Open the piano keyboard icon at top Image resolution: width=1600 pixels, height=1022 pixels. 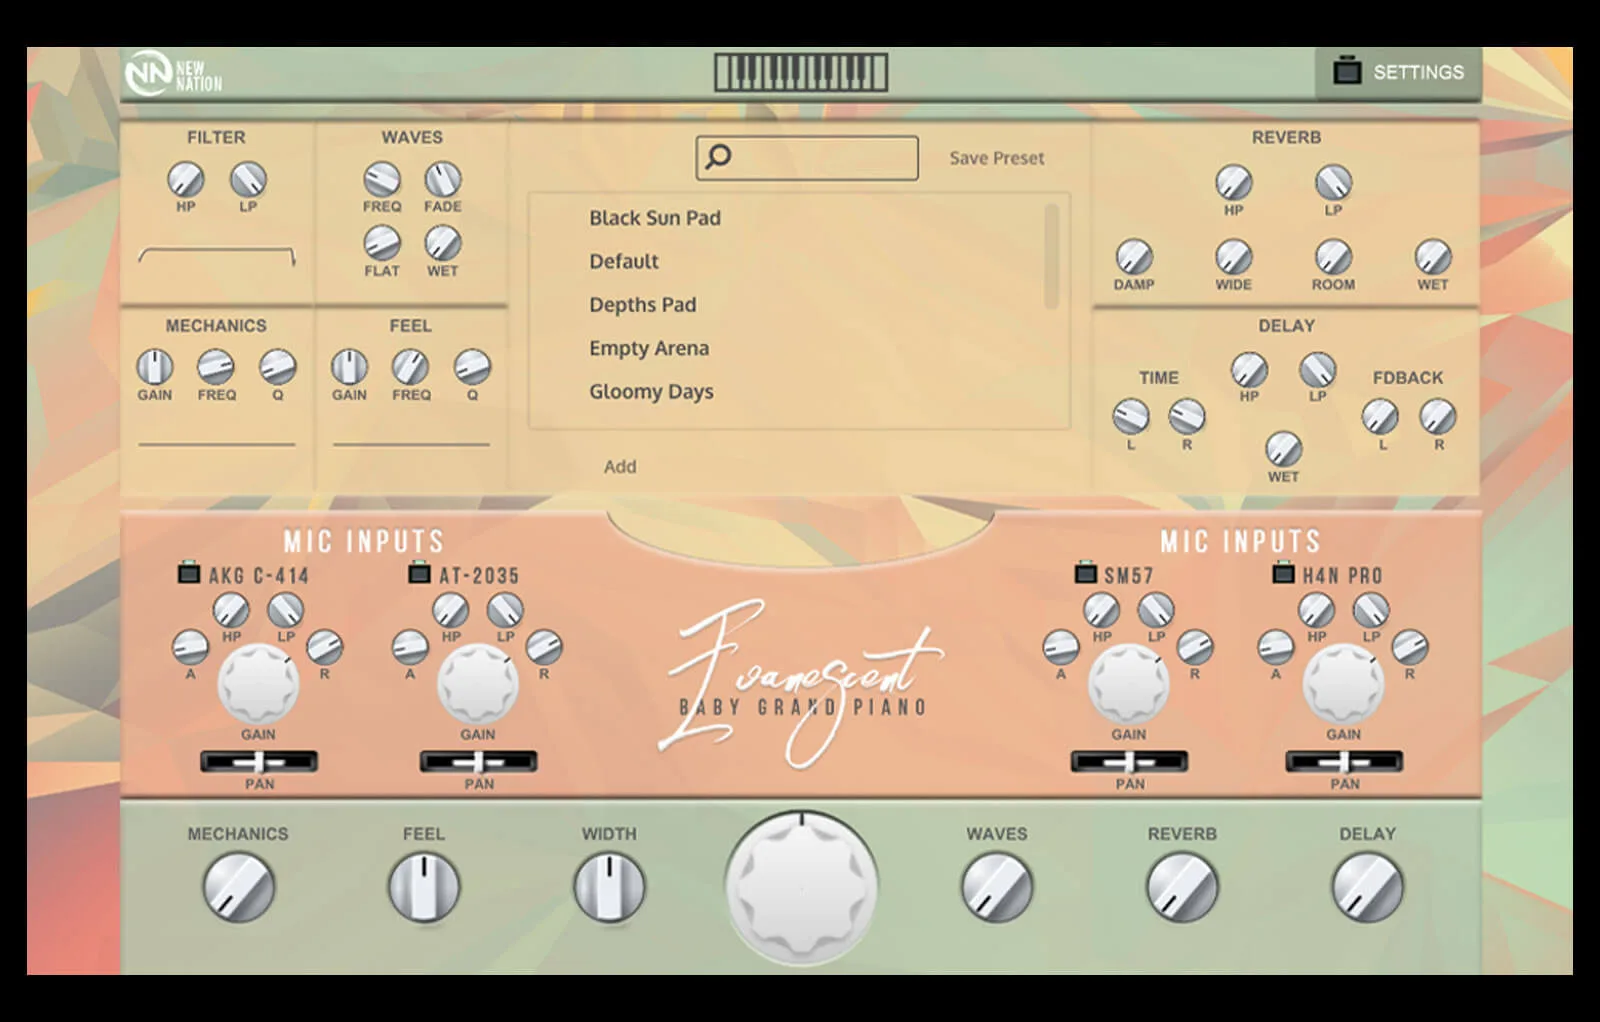(800, 73)
